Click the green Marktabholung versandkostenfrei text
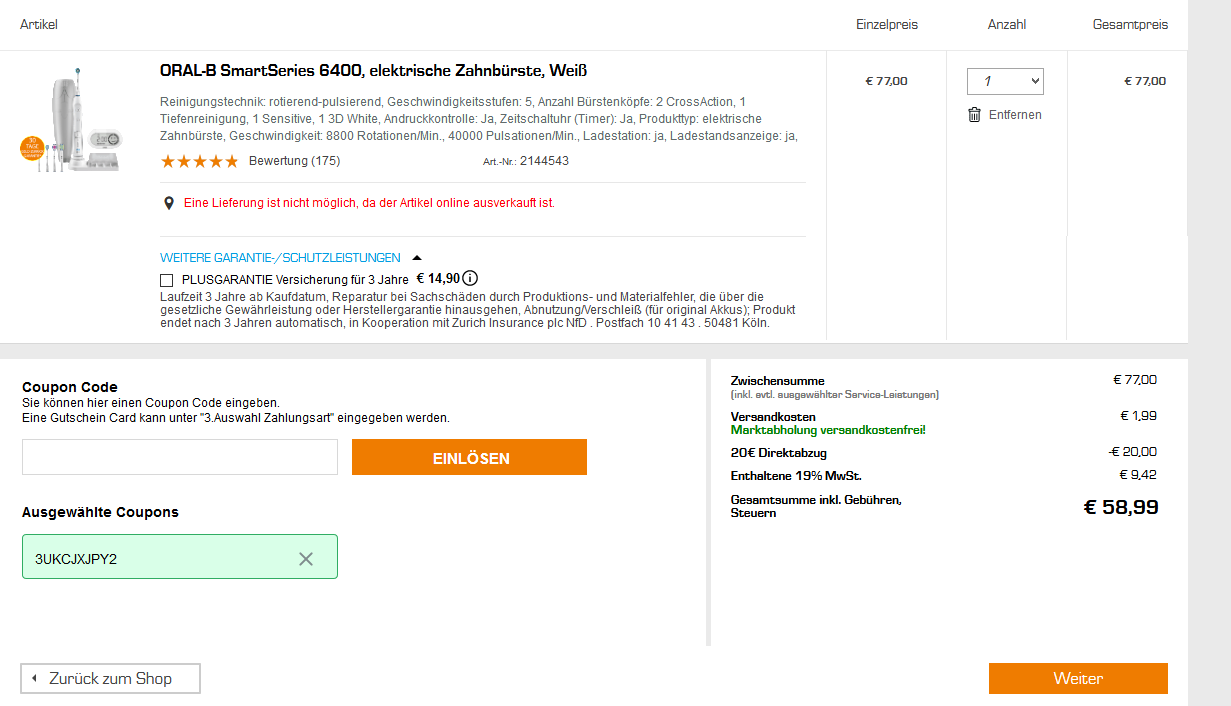The width and height of the screenshot is (1231, 706). [x=828, y=430]
